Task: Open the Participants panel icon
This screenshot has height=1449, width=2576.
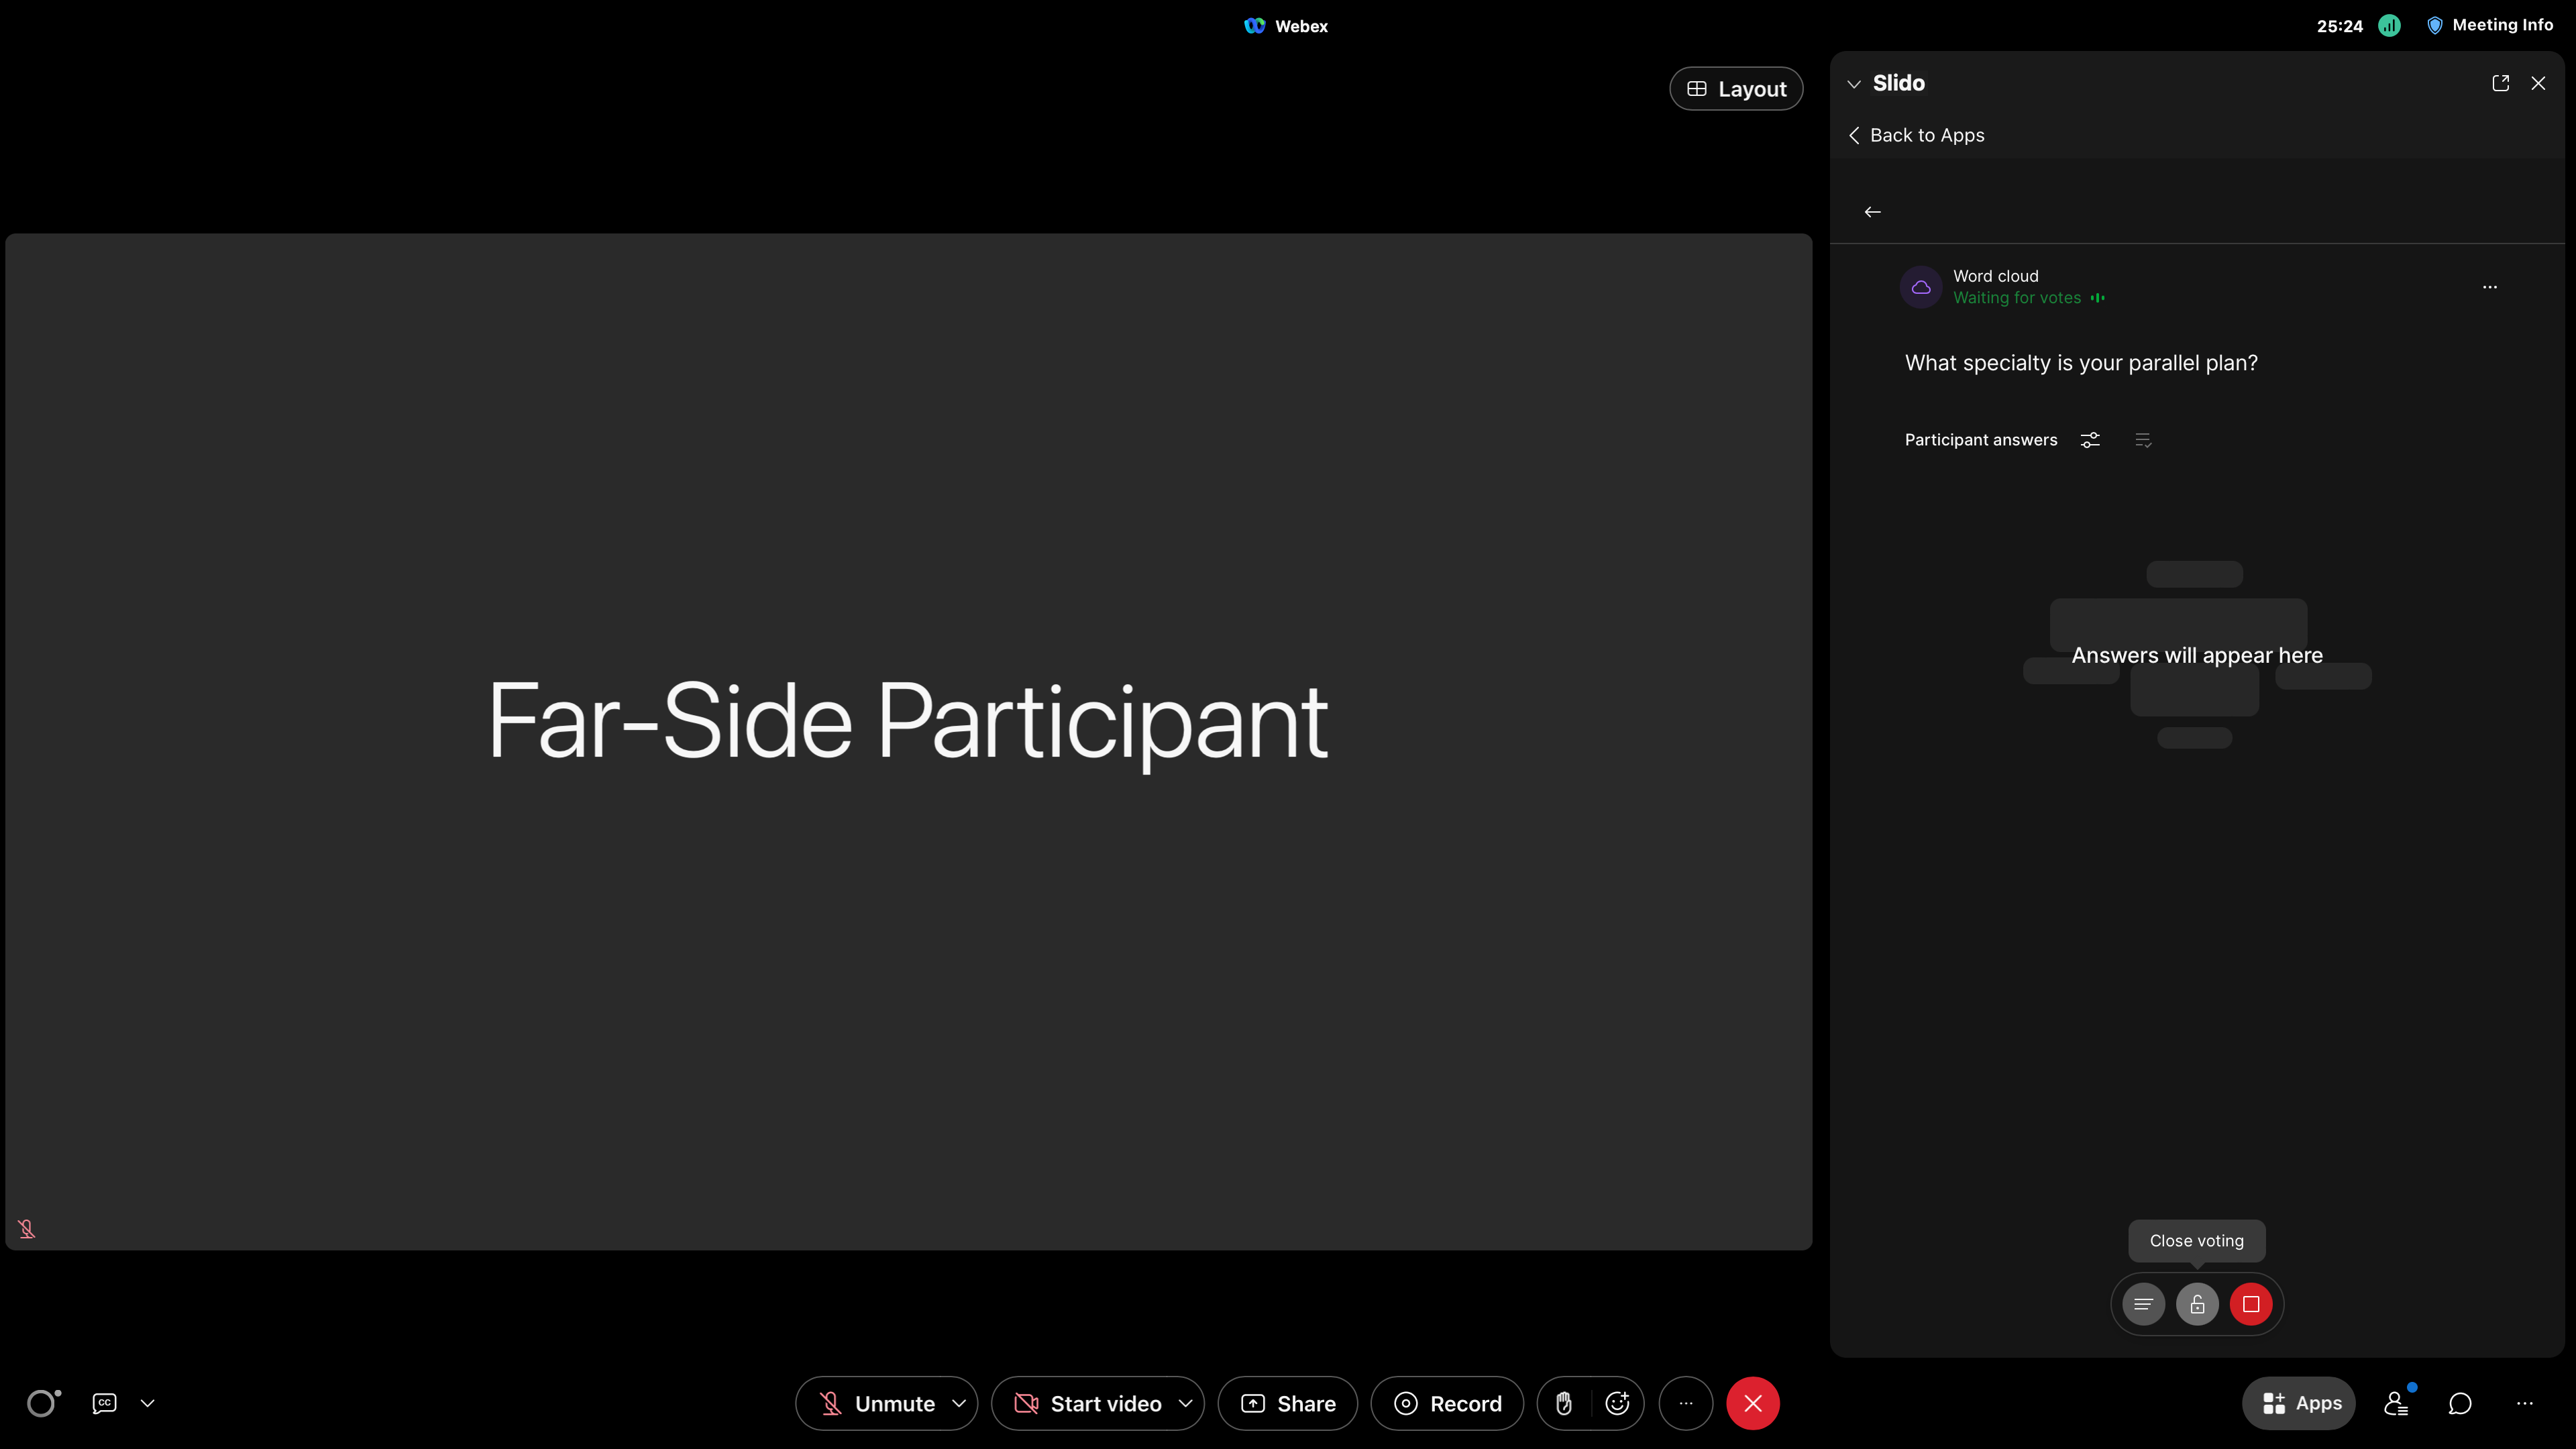Action: (x=2396, y=1403)
